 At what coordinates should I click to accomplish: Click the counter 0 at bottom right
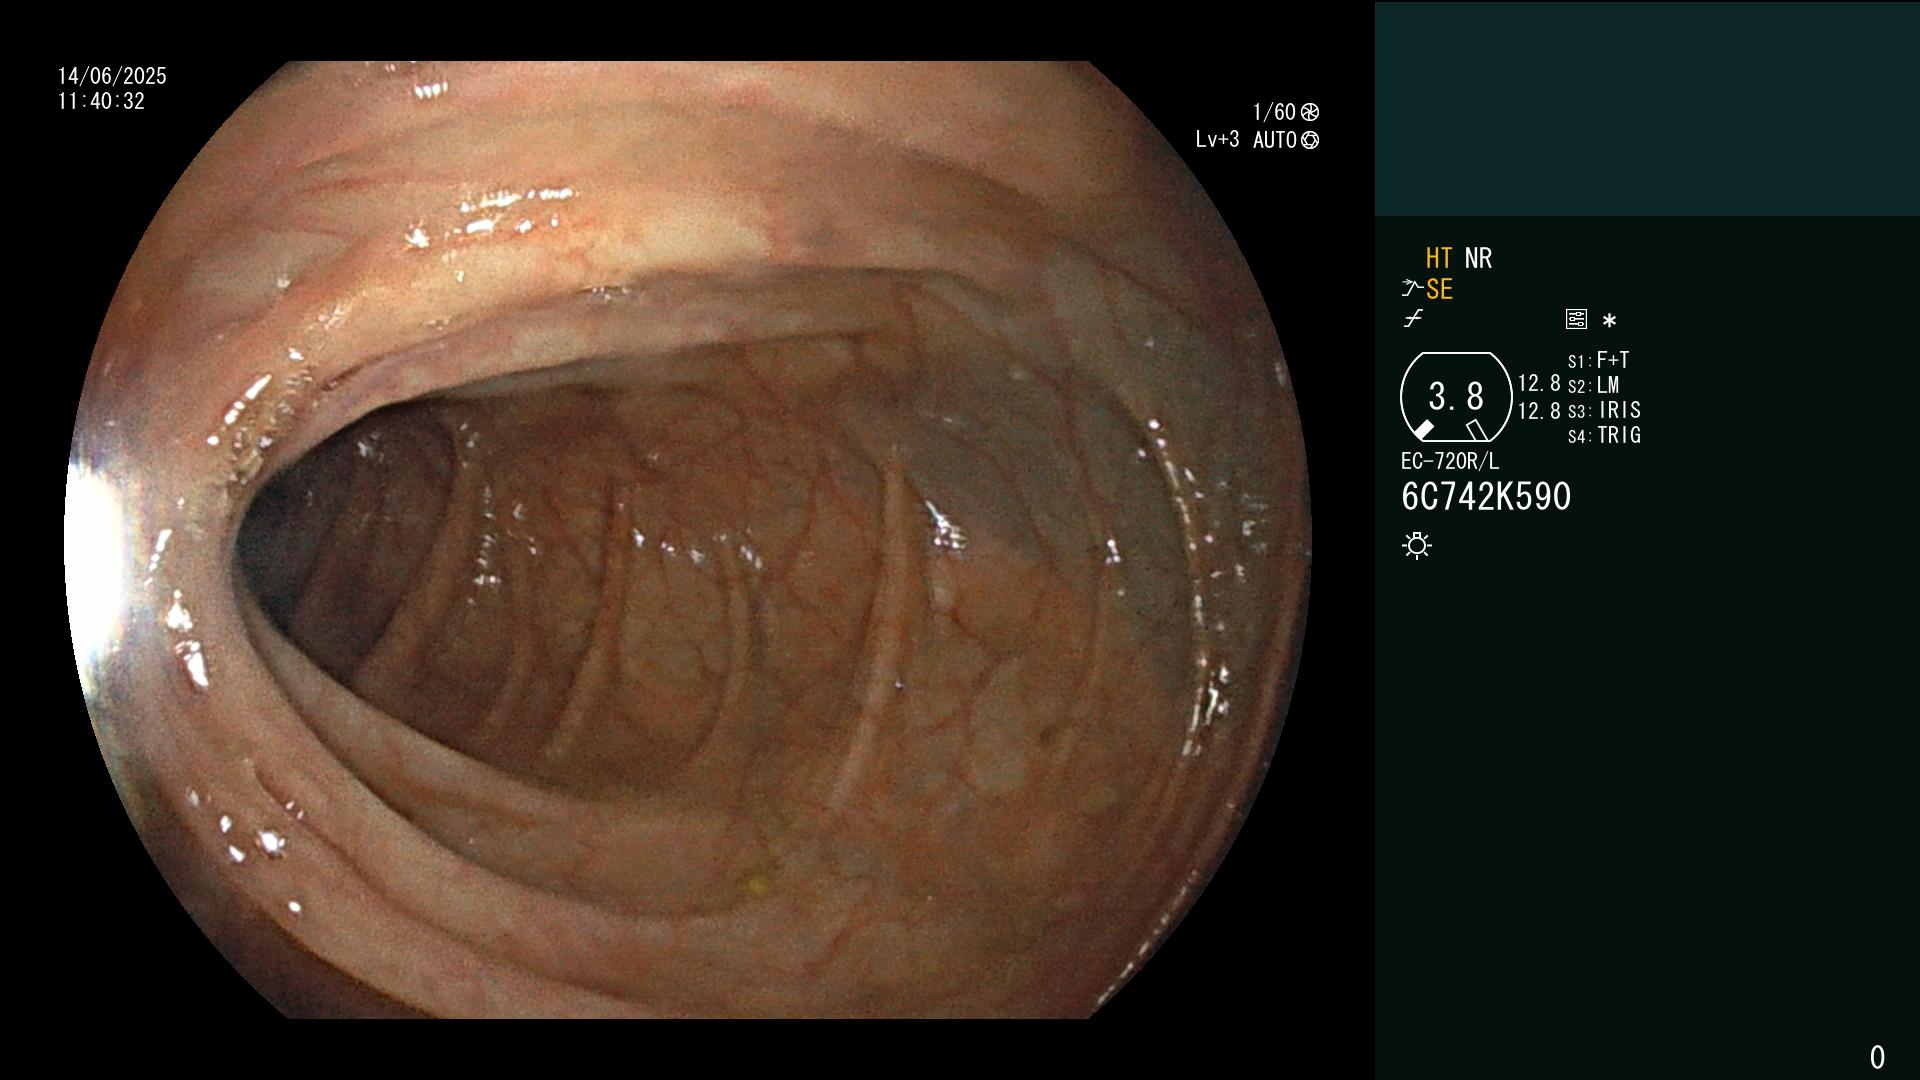tap(1877, 1057)
